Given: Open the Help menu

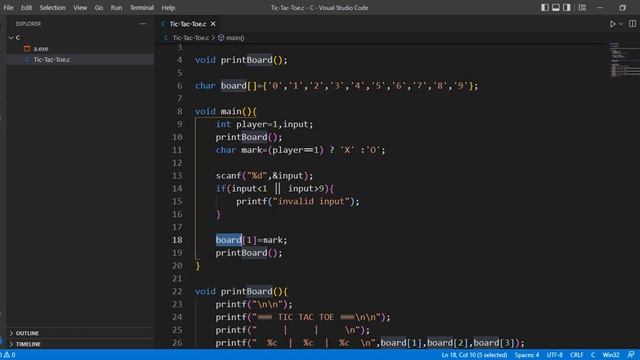Looking at the screenshot, I should point(168,8).
